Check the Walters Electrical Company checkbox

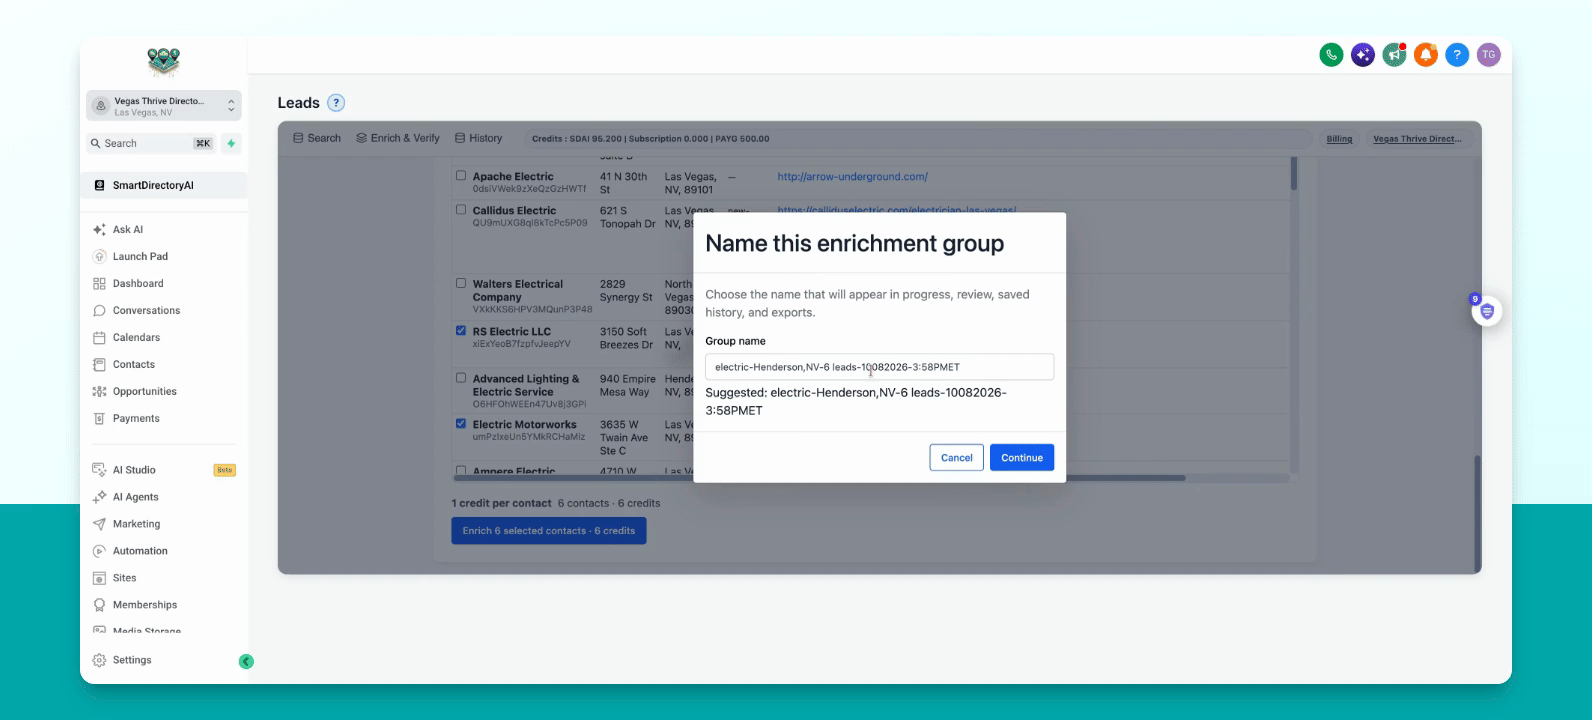pos(461,283)
